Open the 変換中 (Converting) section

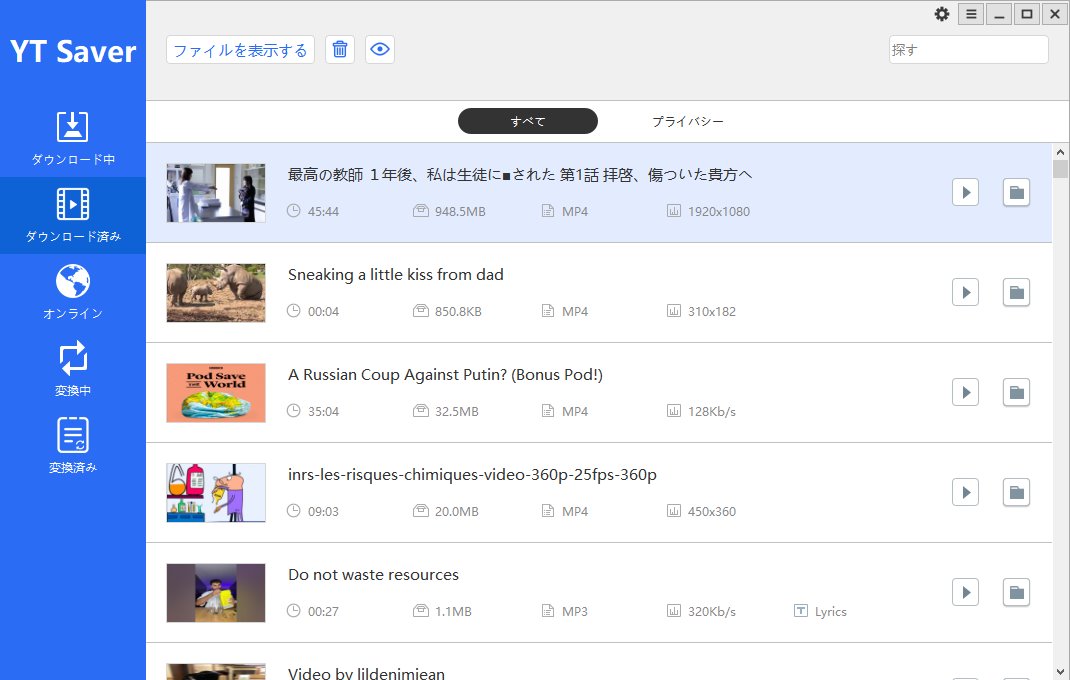tap(72, 369)
